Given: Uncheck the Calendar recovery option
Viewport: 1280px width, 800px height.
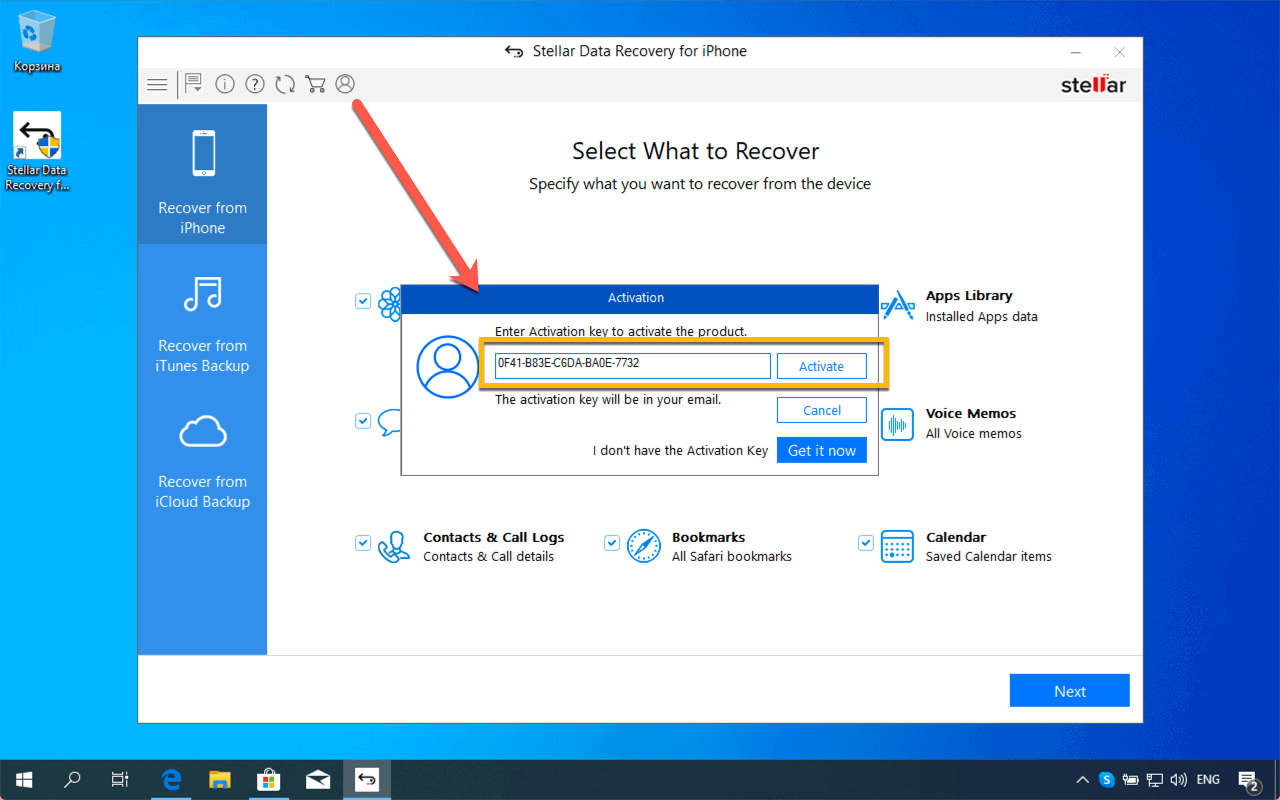Looking at the screenshot, I should pos(865,542).
